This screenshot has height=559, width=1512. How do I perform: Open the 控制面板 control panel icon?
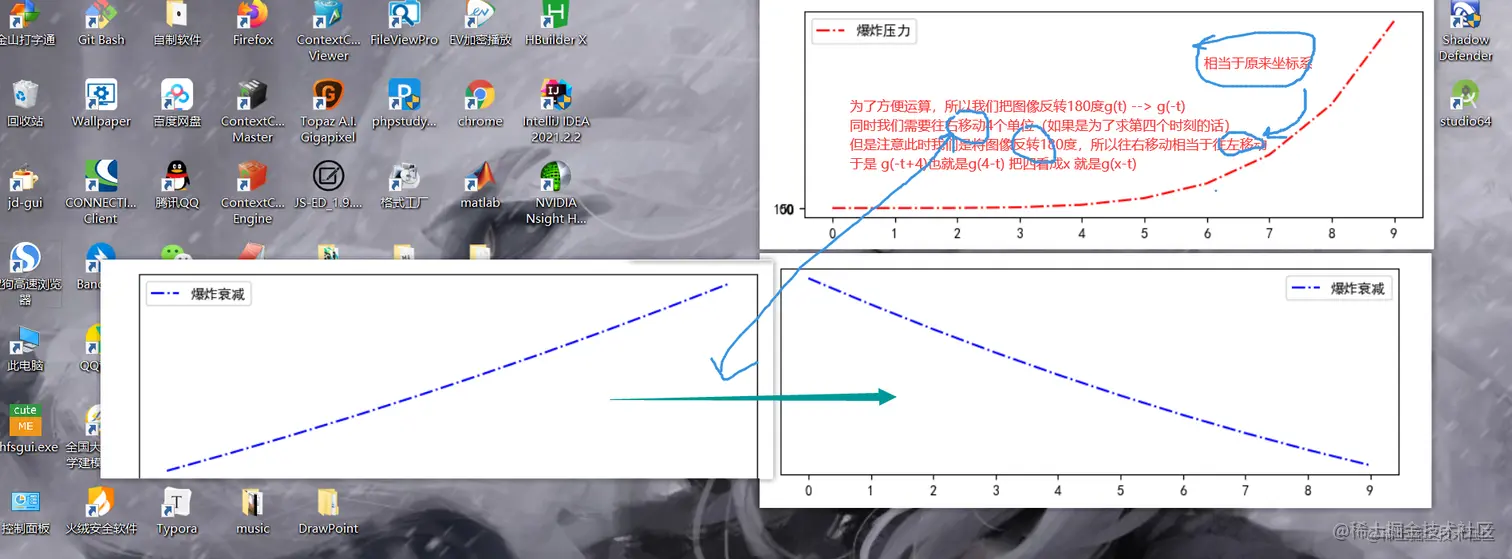click(25, 509)
